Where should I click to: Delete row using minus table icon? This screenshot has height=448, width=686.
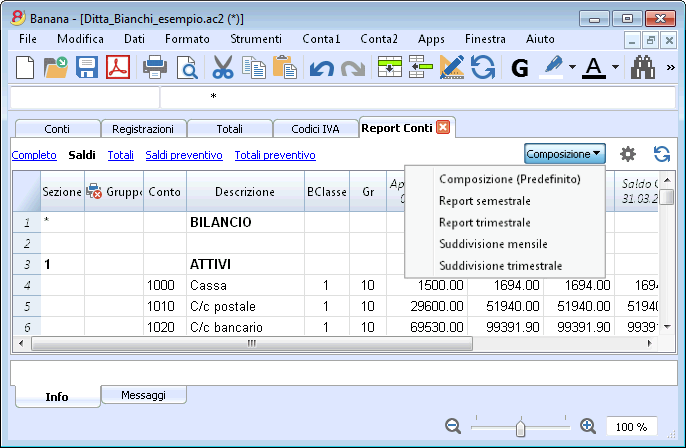(x=420, y=68)
